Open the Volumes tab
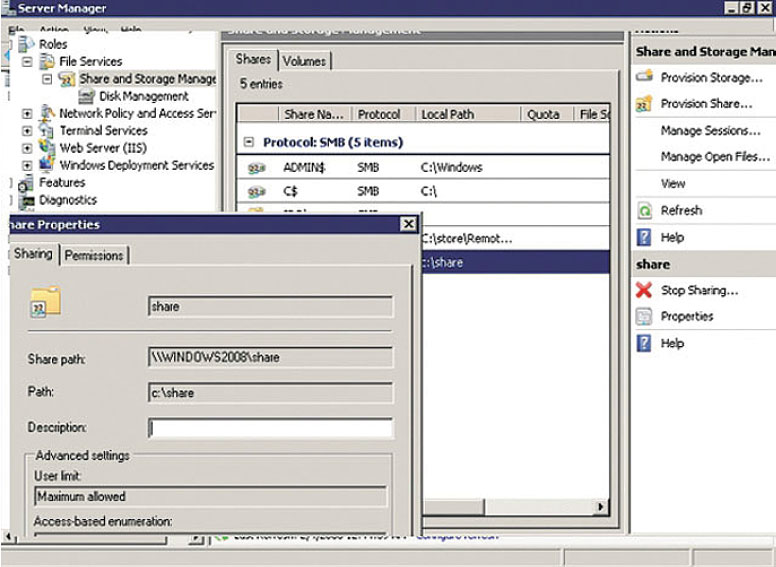The image size is (776, 567). click(x=304, y=61)
